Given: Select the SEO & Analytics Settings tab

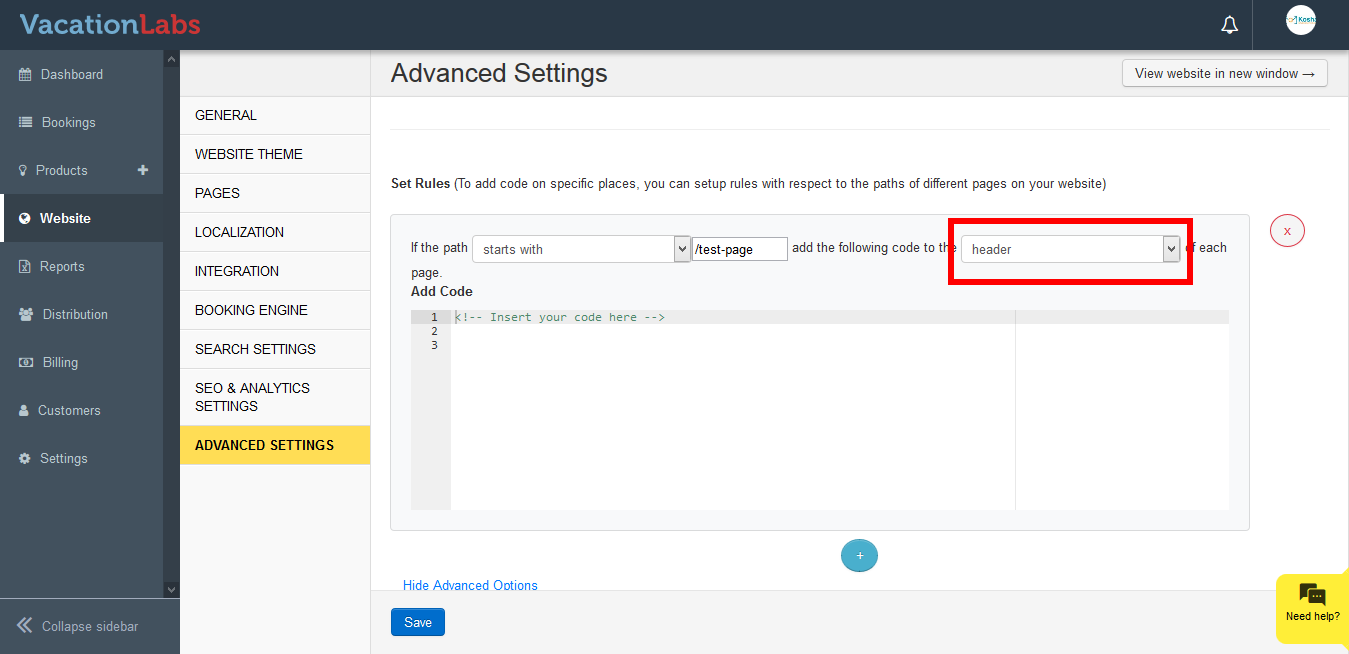Looking at the screenshot, I should [252, 397].
